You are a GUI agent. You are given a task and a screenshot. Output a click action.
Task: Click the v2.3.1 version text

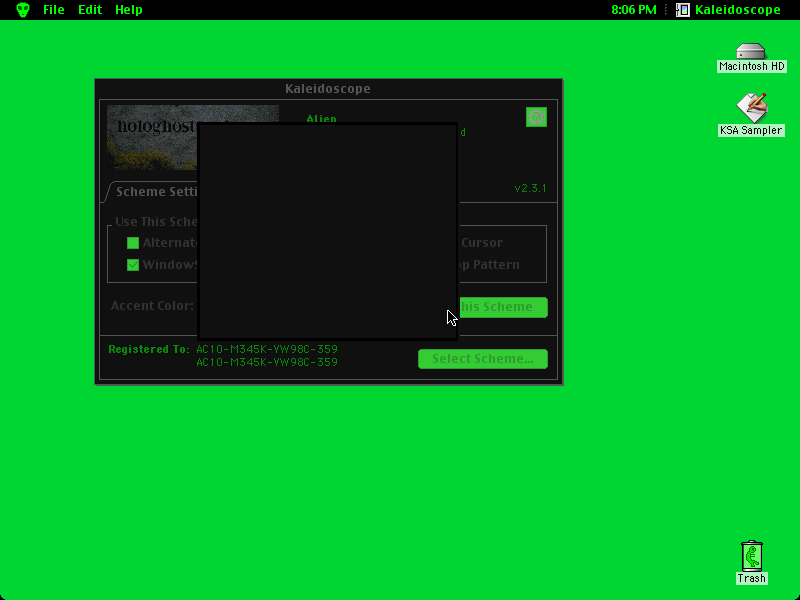coord(530,188)
